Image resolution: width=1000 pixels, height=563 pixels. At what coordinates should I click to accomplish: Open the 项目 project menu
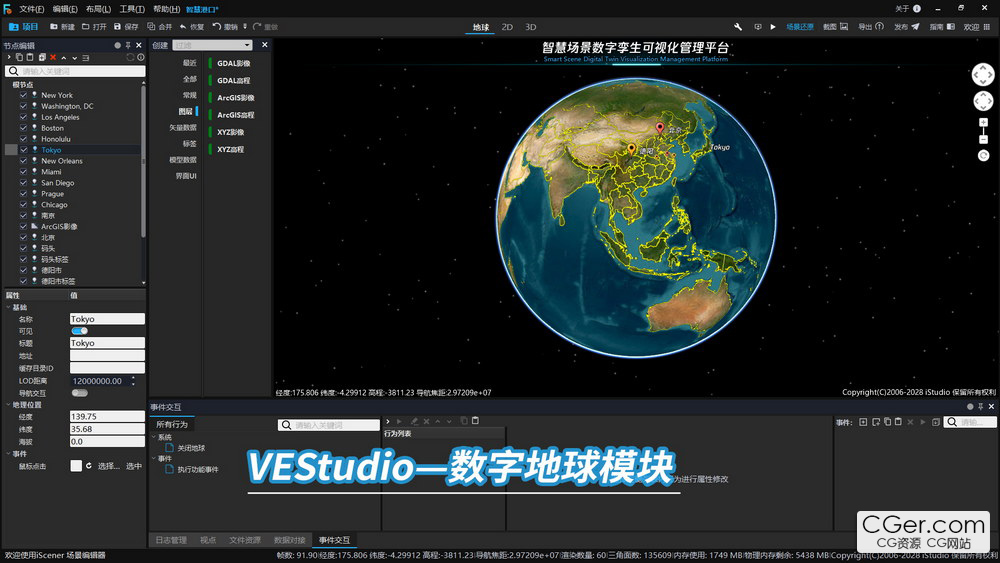tap(24, 27)
